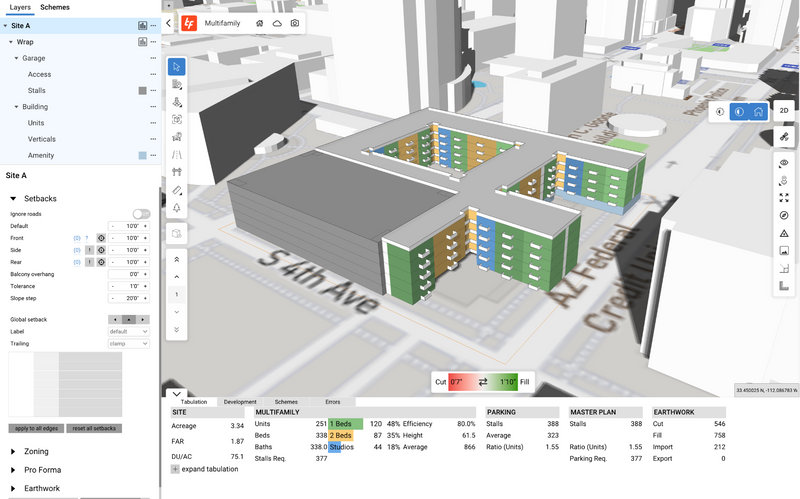This screenshot has height=499, width=800.
Task: Toggle the 2D view button
Action: 785,111
